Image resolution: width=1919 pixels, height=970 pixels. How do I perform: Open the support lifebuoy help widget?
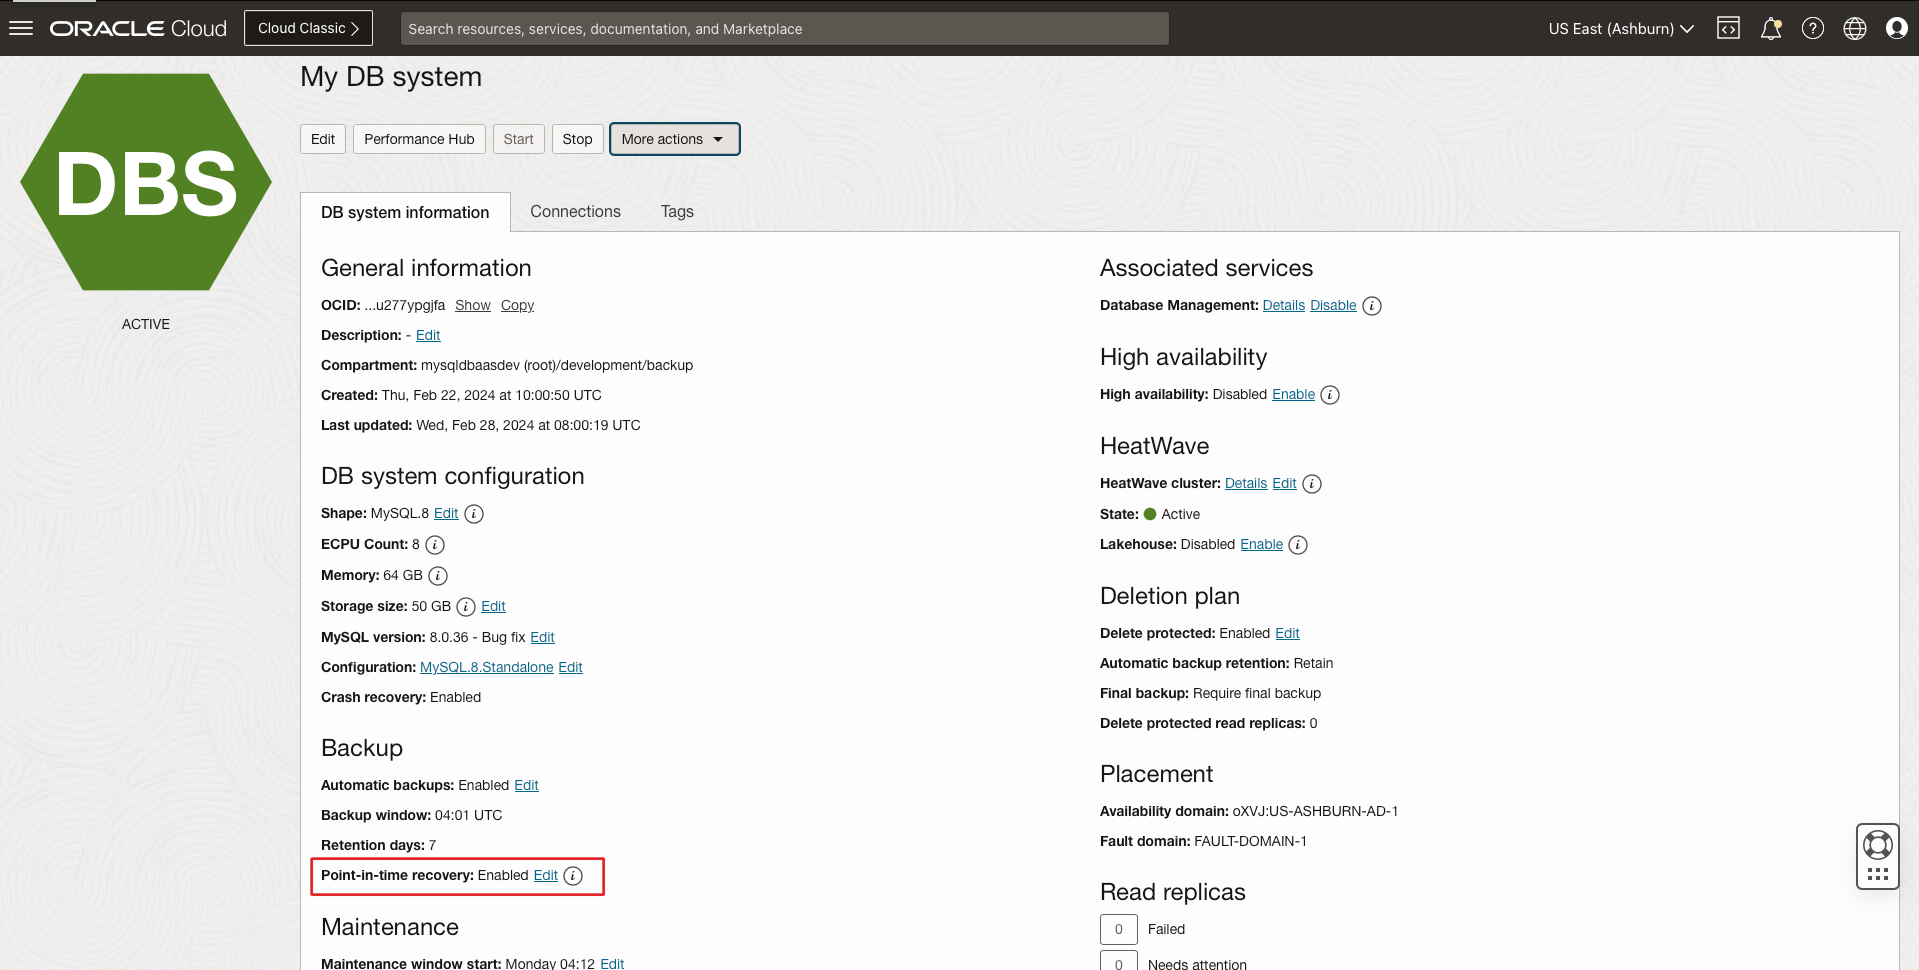[x=1877, y=846]
